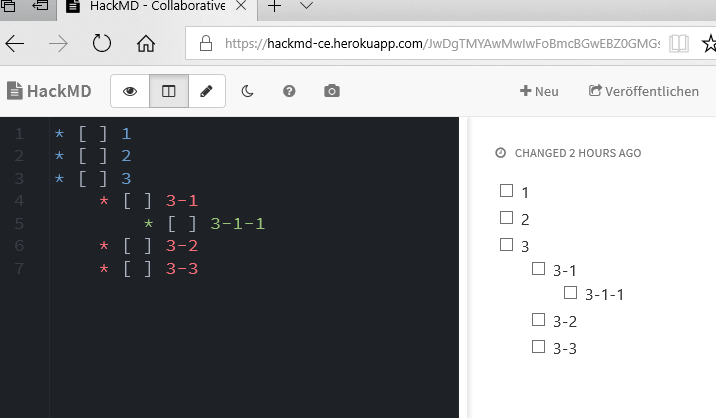The image size is (716, 418).
Task: Click the Veröffentlichen publish button
Action: (644, 91)
